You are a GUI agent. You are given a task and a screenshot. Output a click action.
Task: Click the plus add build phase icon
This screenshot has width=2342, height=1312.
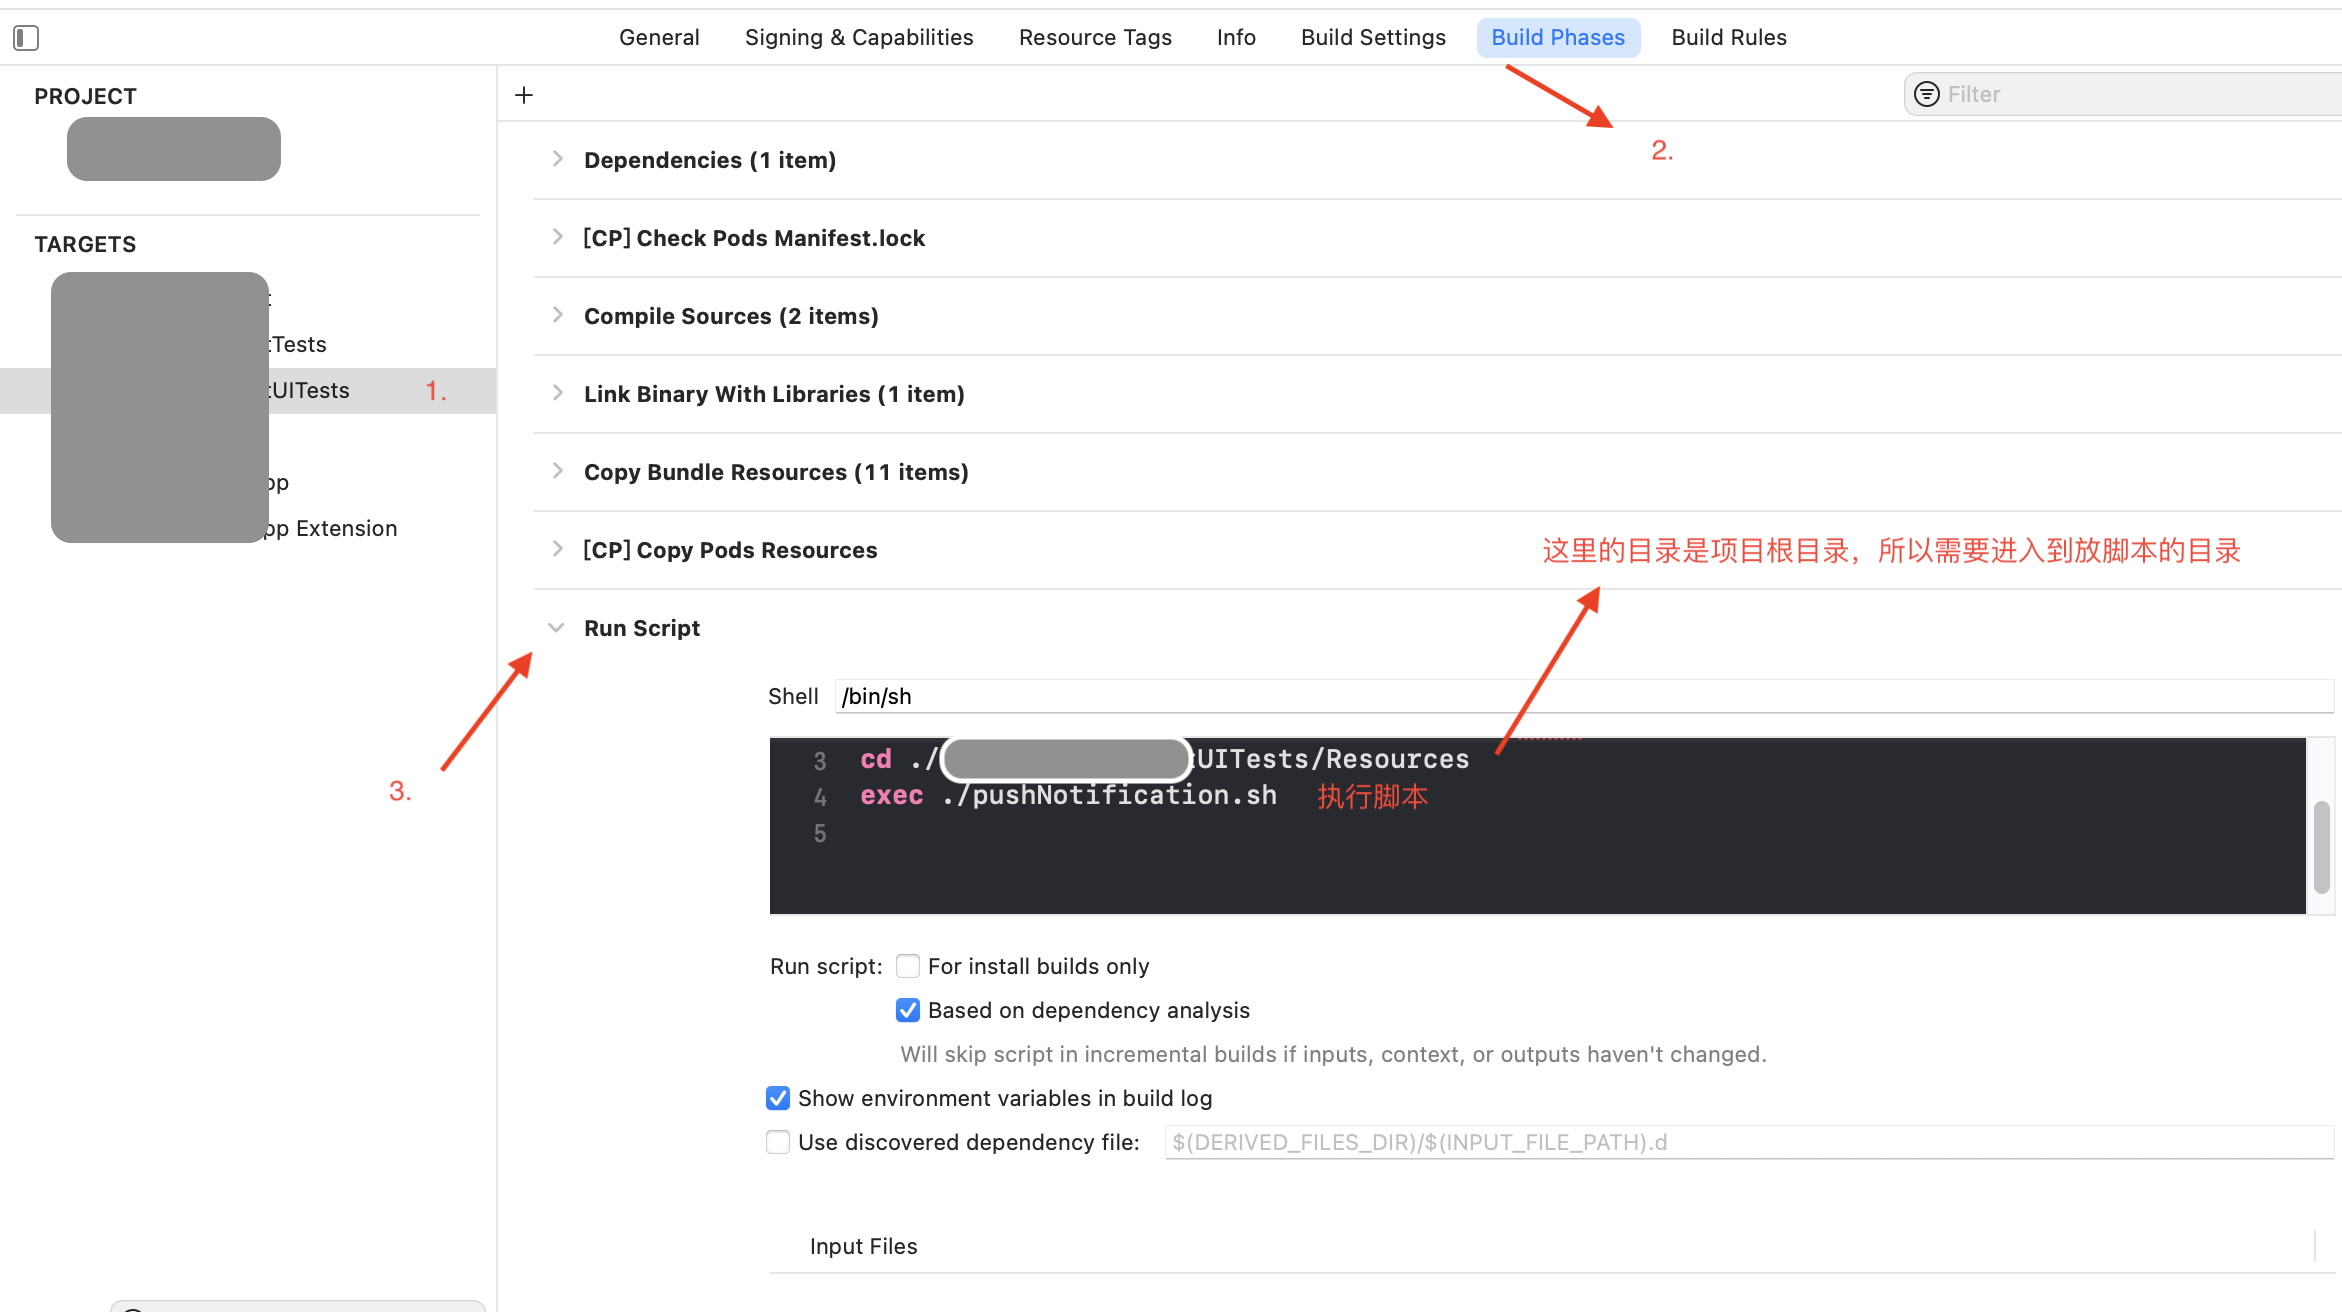coord(524,95)
